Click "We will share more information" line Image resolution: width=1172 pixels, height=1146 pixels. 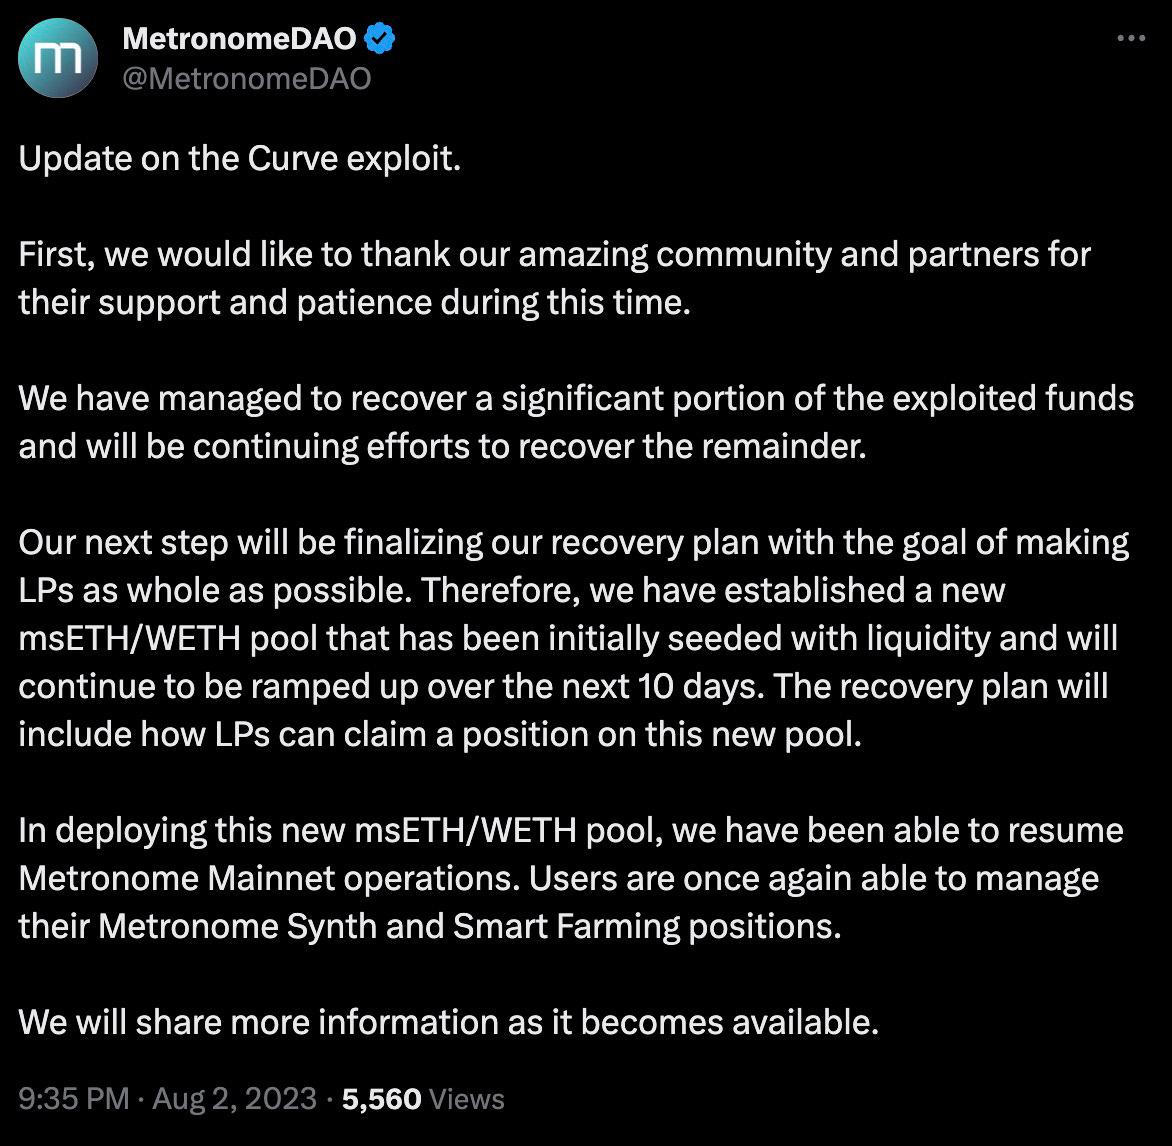[448, 1022]
